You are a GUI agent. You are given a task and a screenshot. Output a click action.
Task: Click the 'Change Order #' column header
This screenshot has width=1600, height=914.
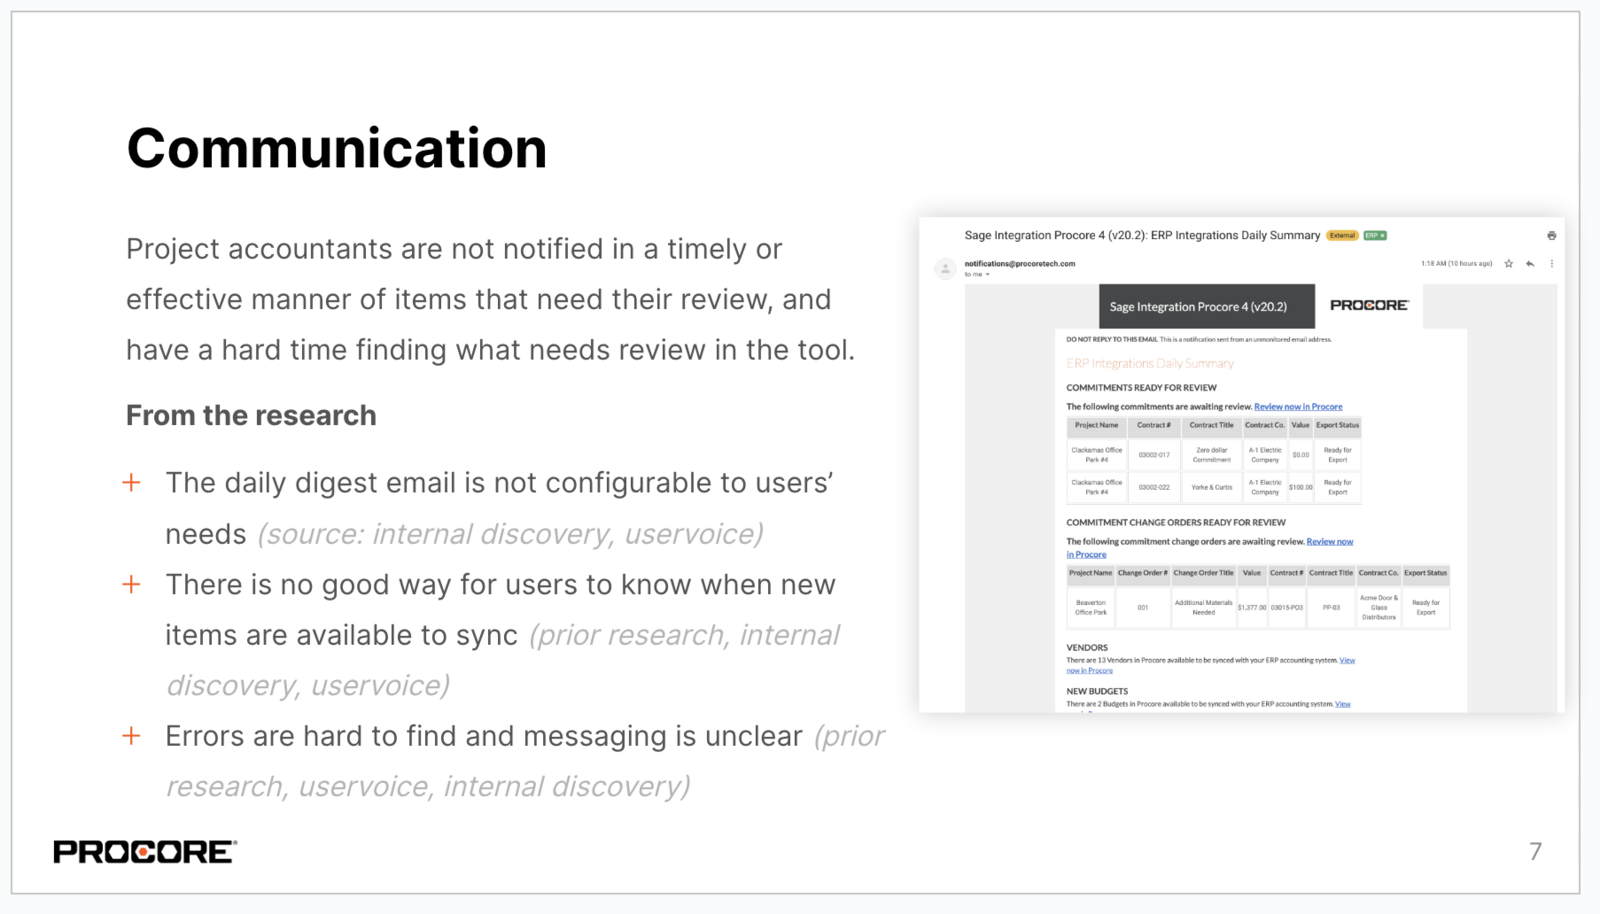click(1143, 574)
